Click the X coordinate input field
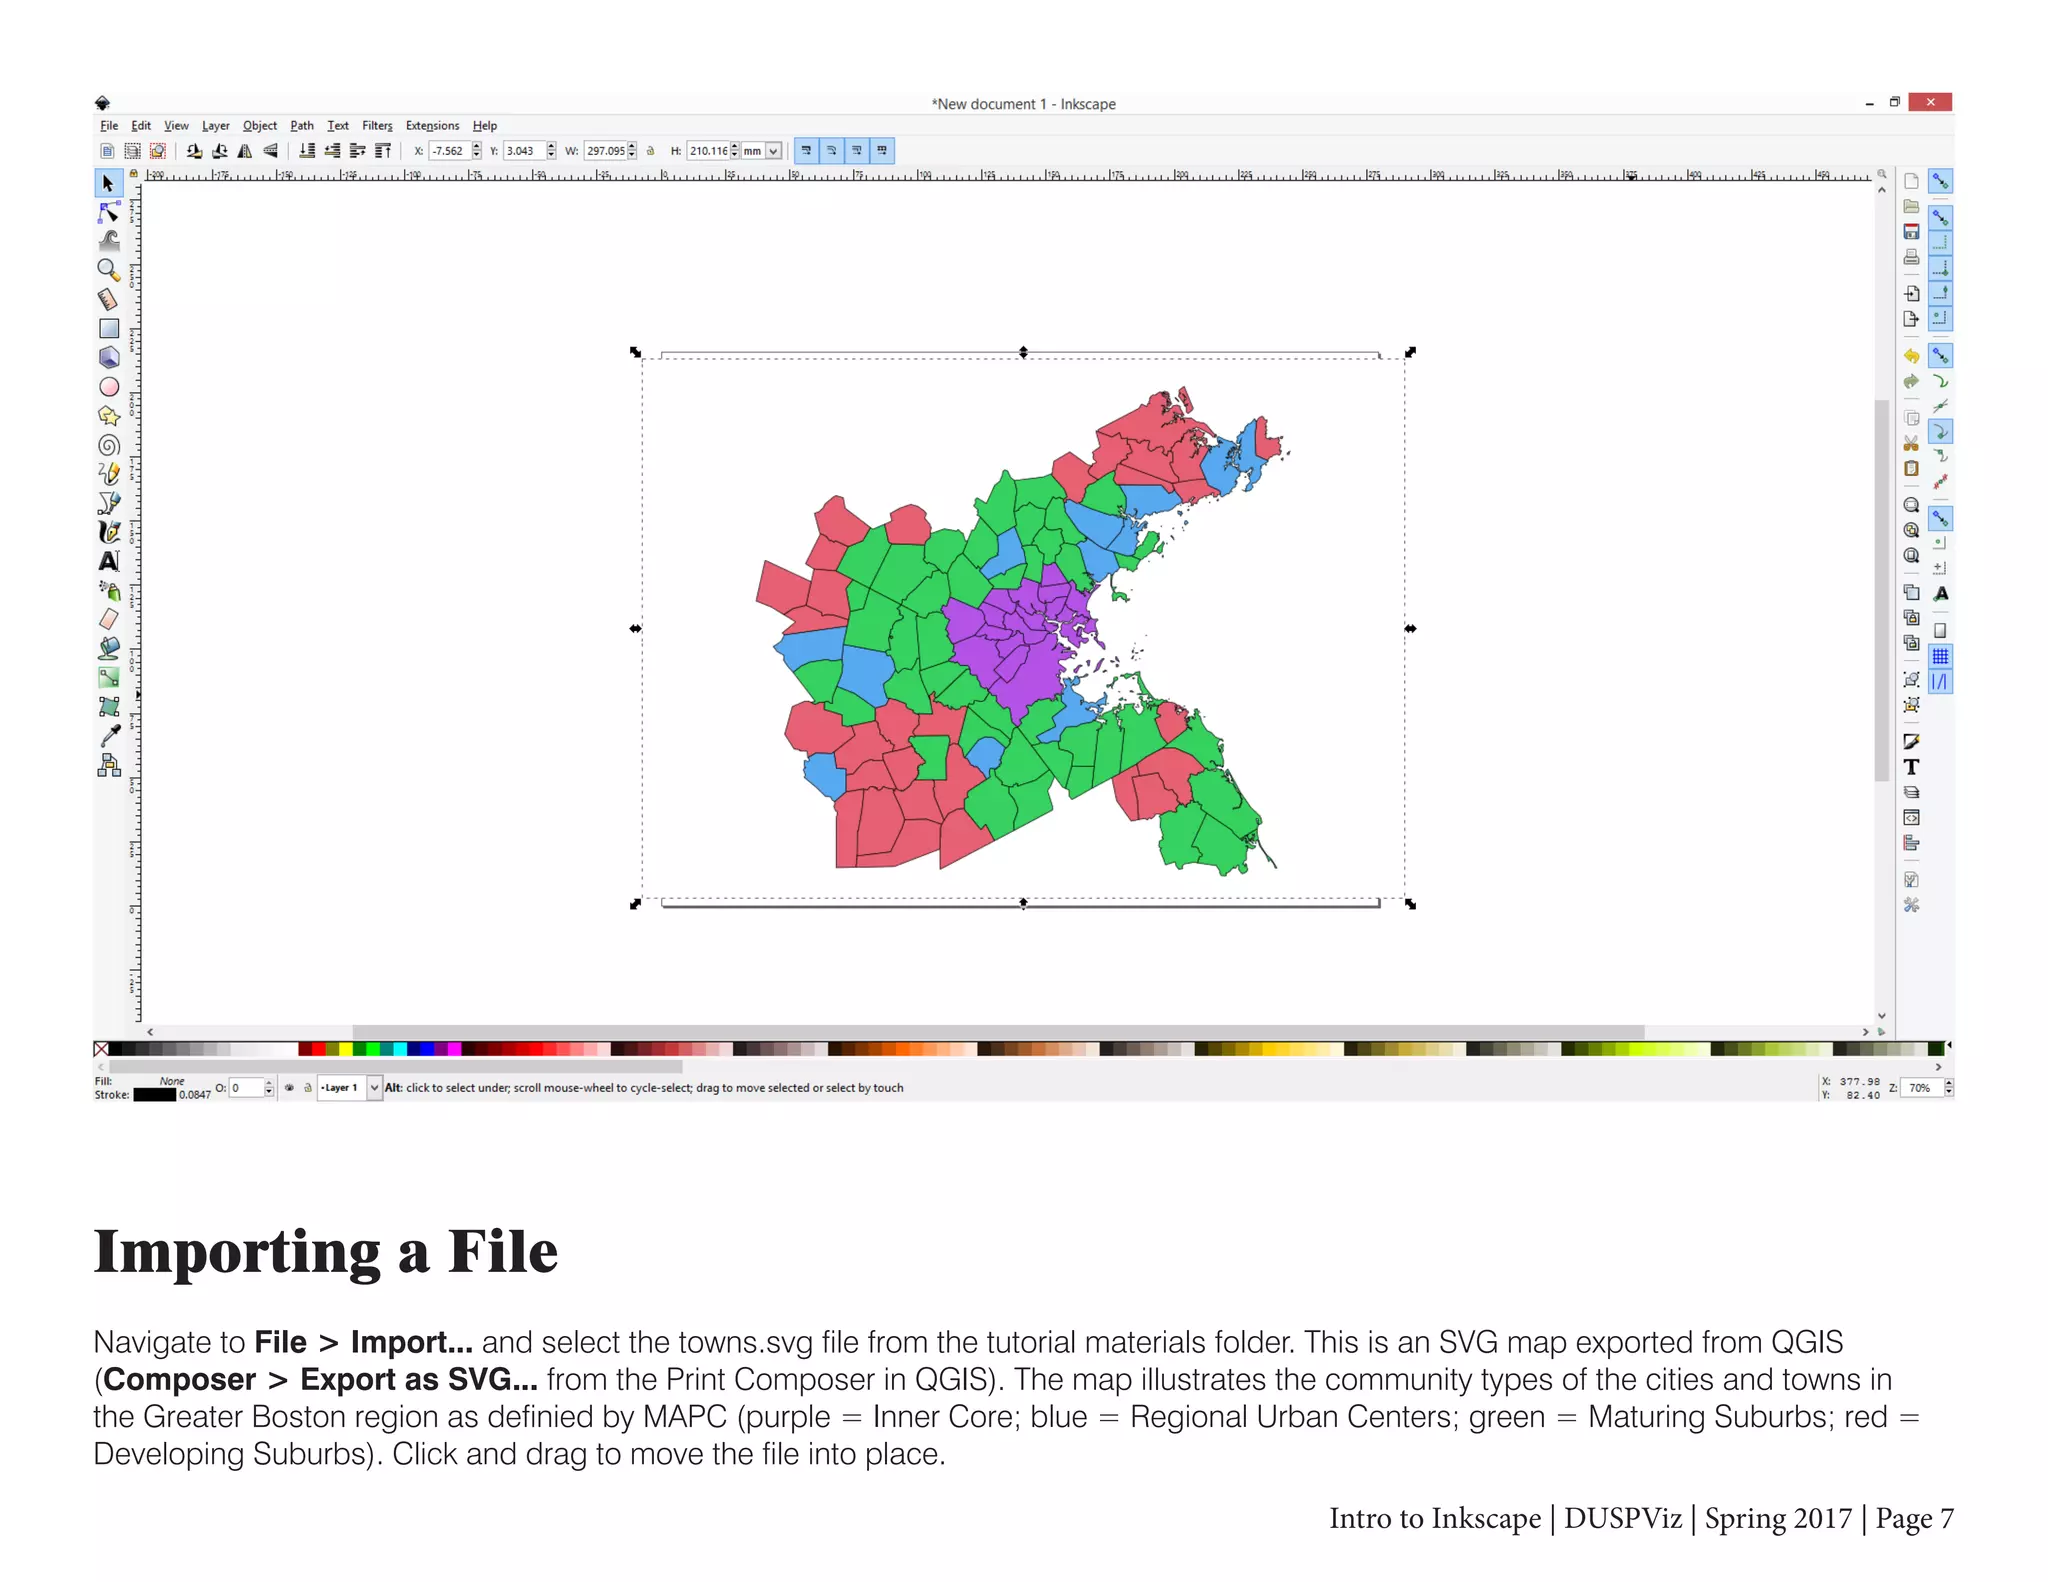Viewport: 2048px width, 1582px height. [449, 151]
